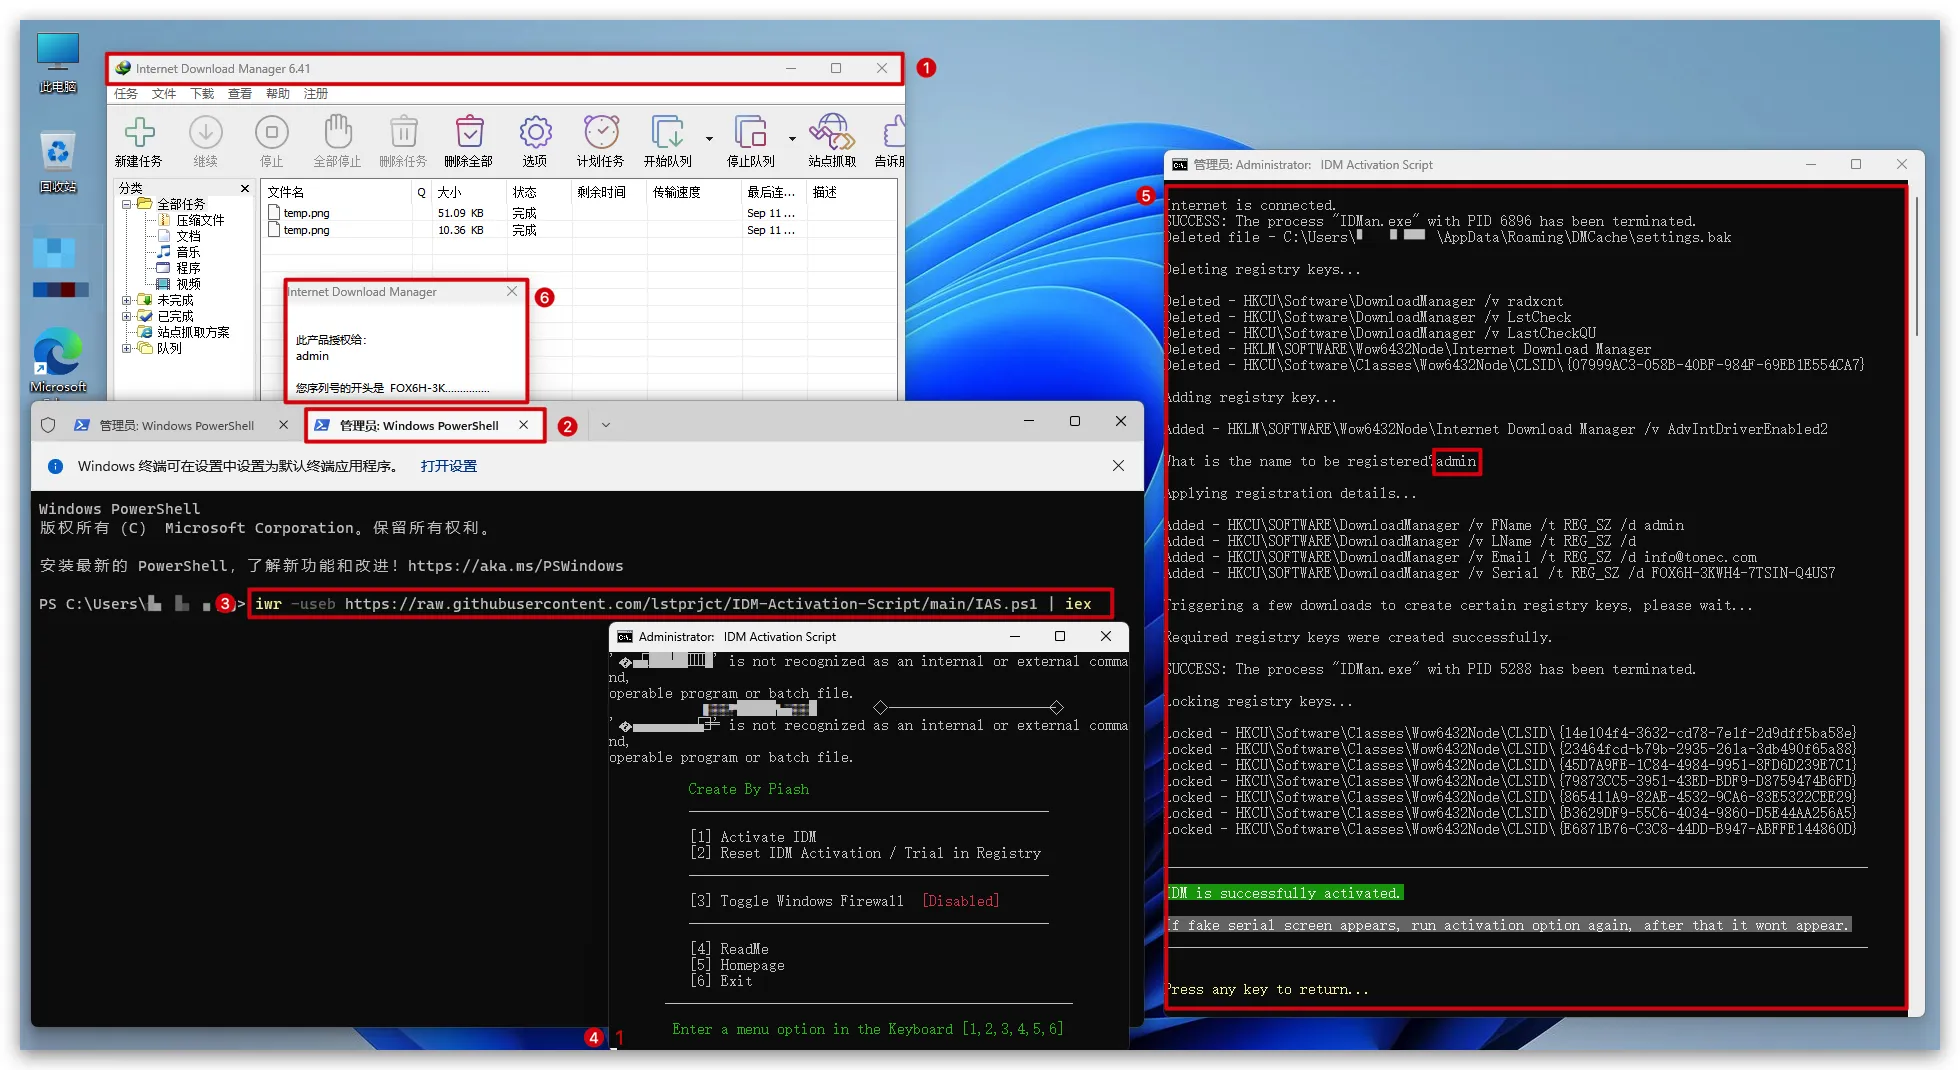
Task: Open IDM 选项 (options) gear icon
Action: point(535,132)
